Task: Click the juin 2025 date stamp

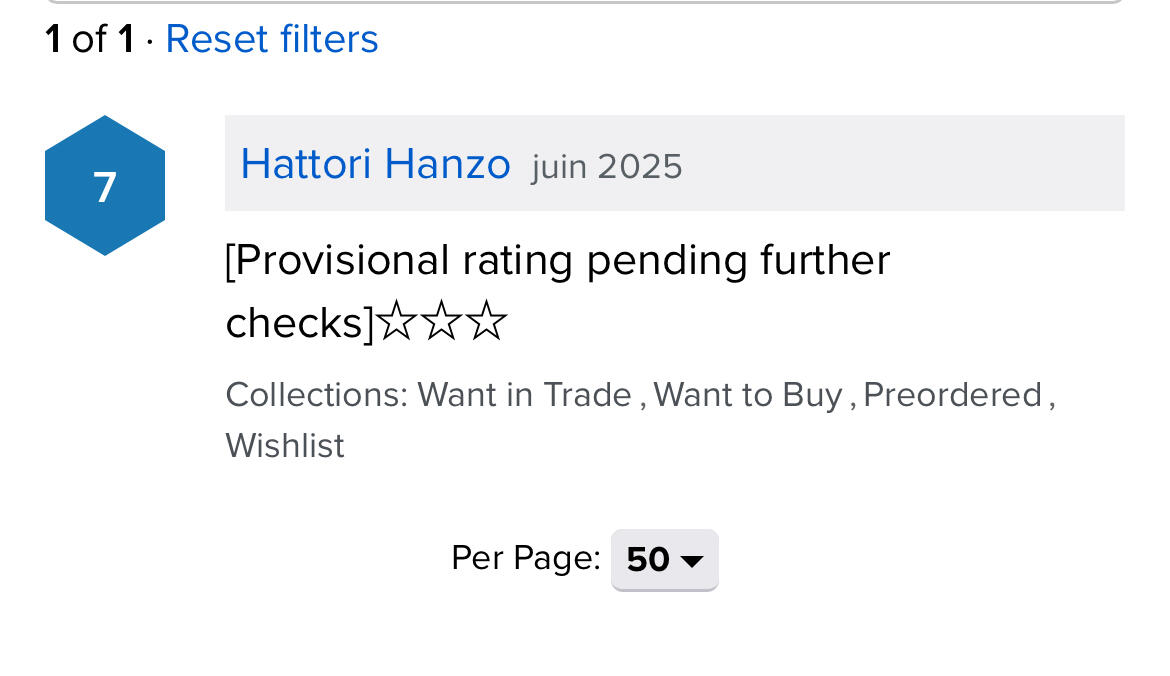Action: (607, 166)
